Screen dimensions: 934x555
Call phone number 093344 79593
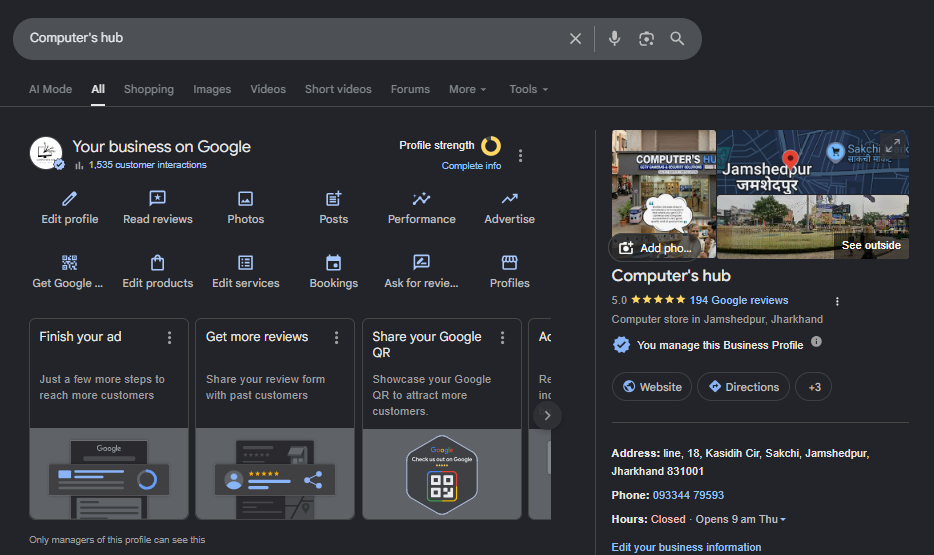[x=688, y=495]
